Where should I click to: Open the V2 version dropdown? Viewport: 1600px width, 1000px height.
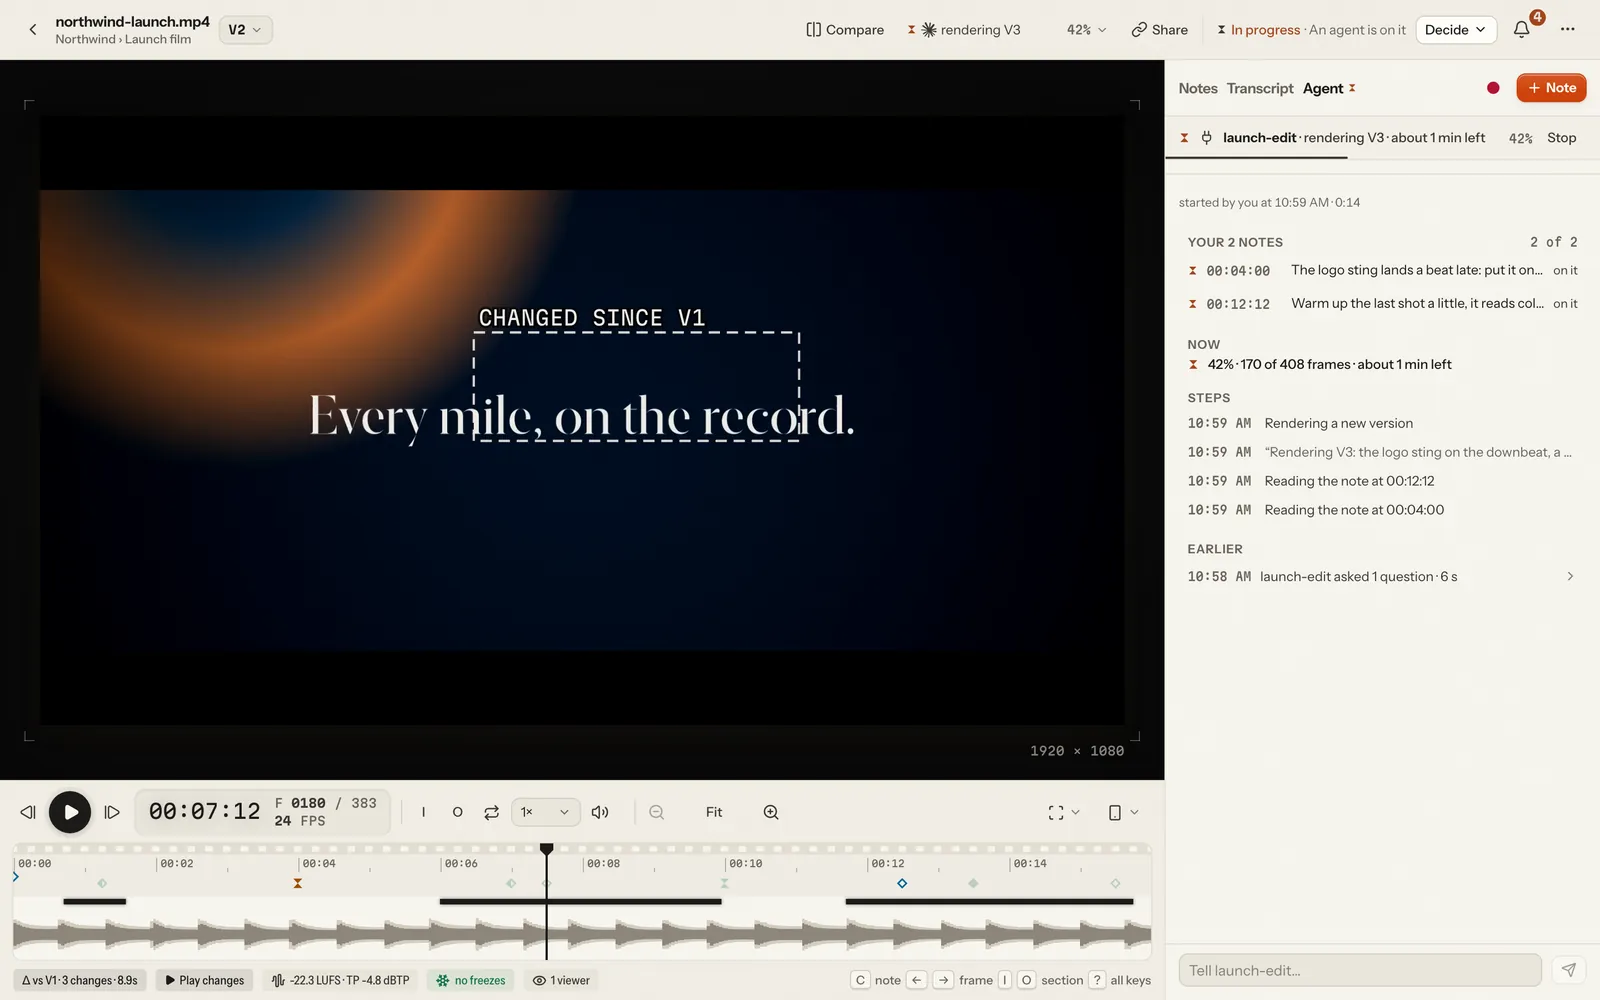245,30
